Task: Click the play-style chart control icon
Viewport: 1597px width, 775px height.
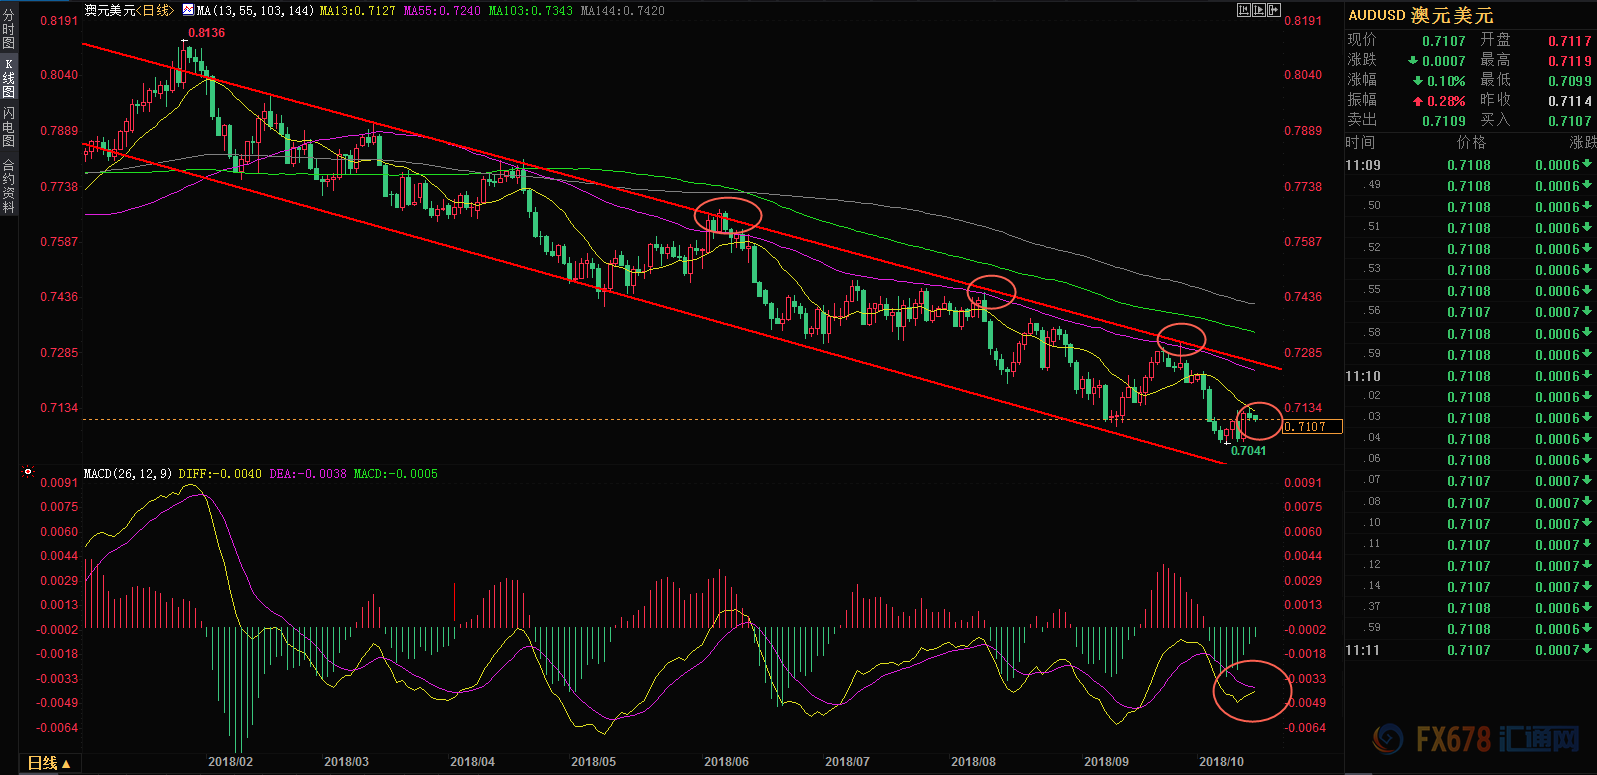Action: coord(1259,10)
